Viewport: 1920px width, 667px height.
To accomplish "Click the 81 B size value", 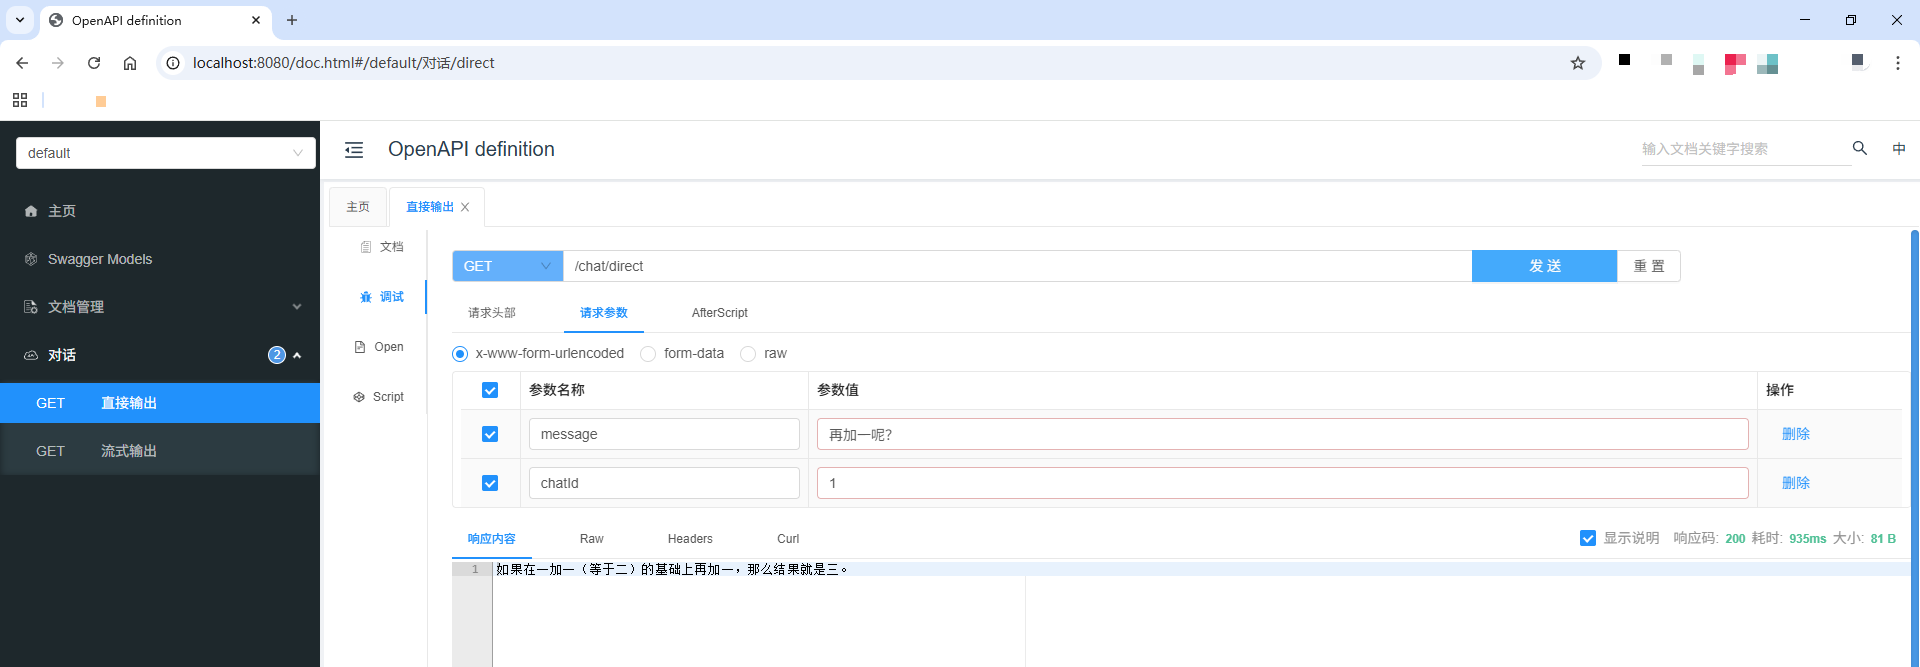I will [x=1883, y=539].
